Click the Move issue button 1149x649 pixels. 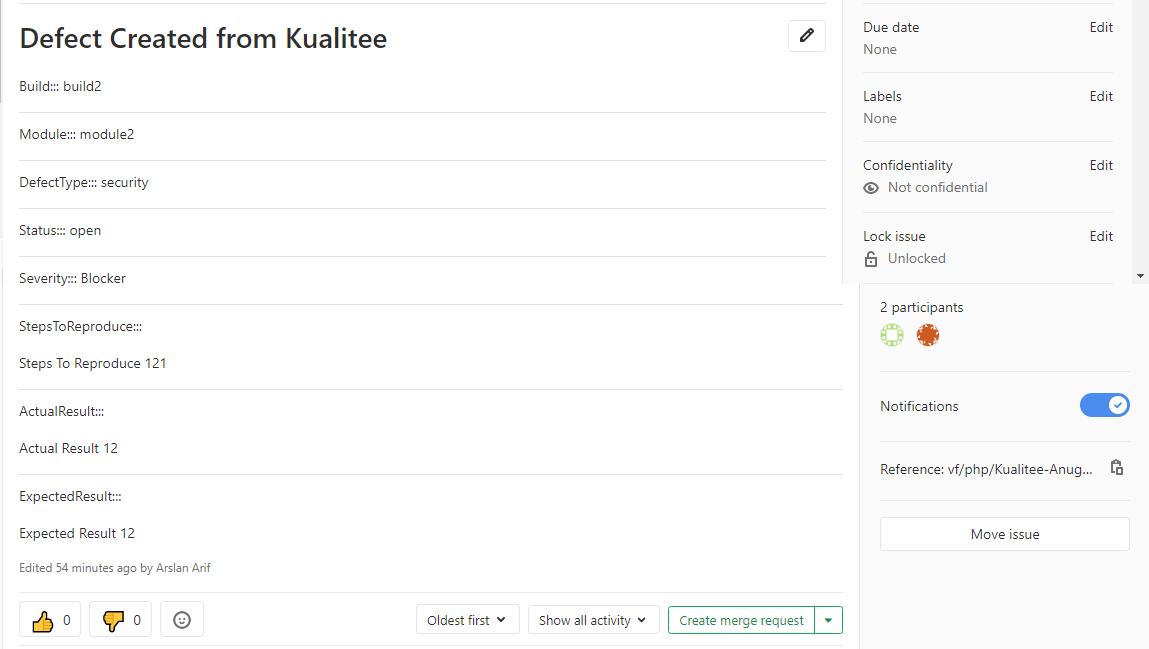(x=1005, y=534)
